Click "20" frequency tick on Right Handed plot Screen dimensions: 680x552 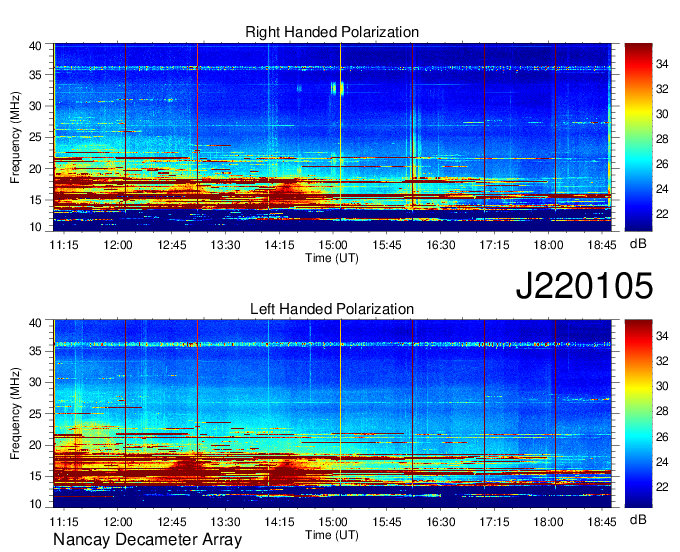[x=36, y=169]
